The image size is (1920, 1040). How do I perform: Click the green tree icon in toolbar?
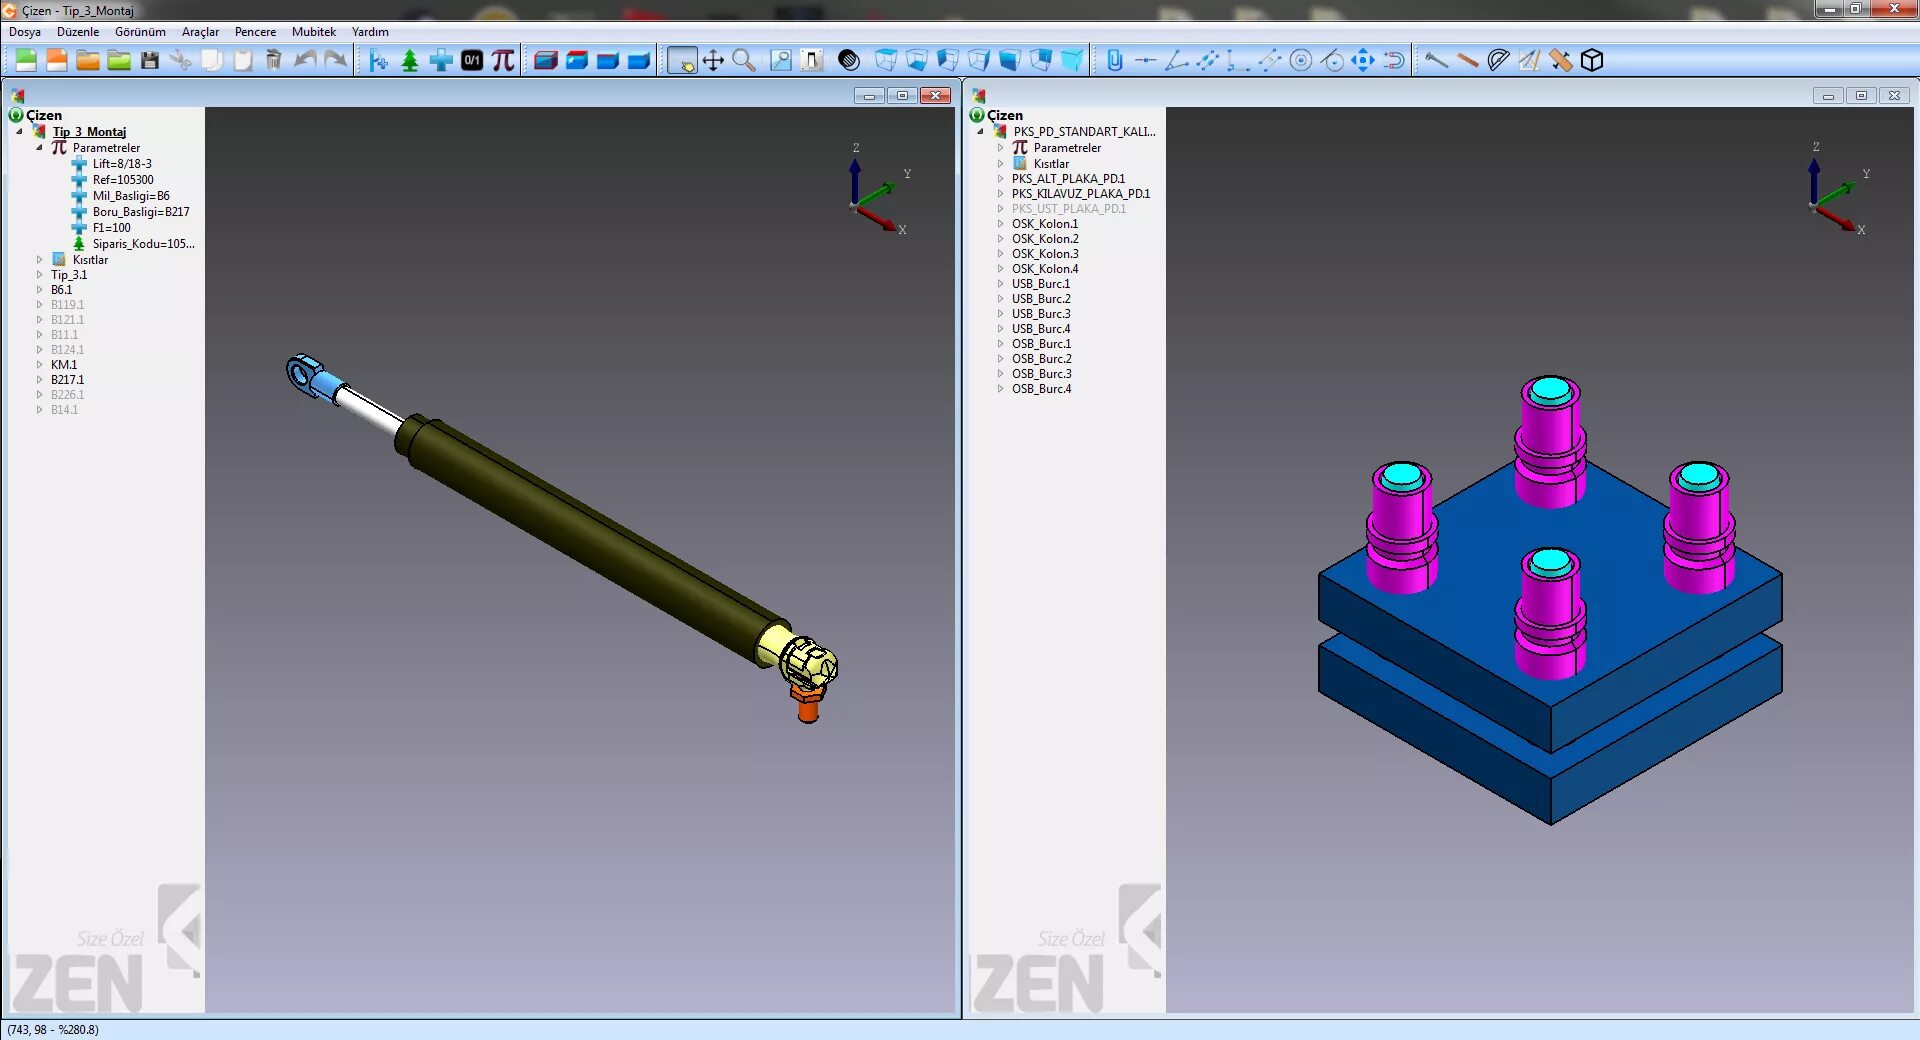click(x=410, y=60)
